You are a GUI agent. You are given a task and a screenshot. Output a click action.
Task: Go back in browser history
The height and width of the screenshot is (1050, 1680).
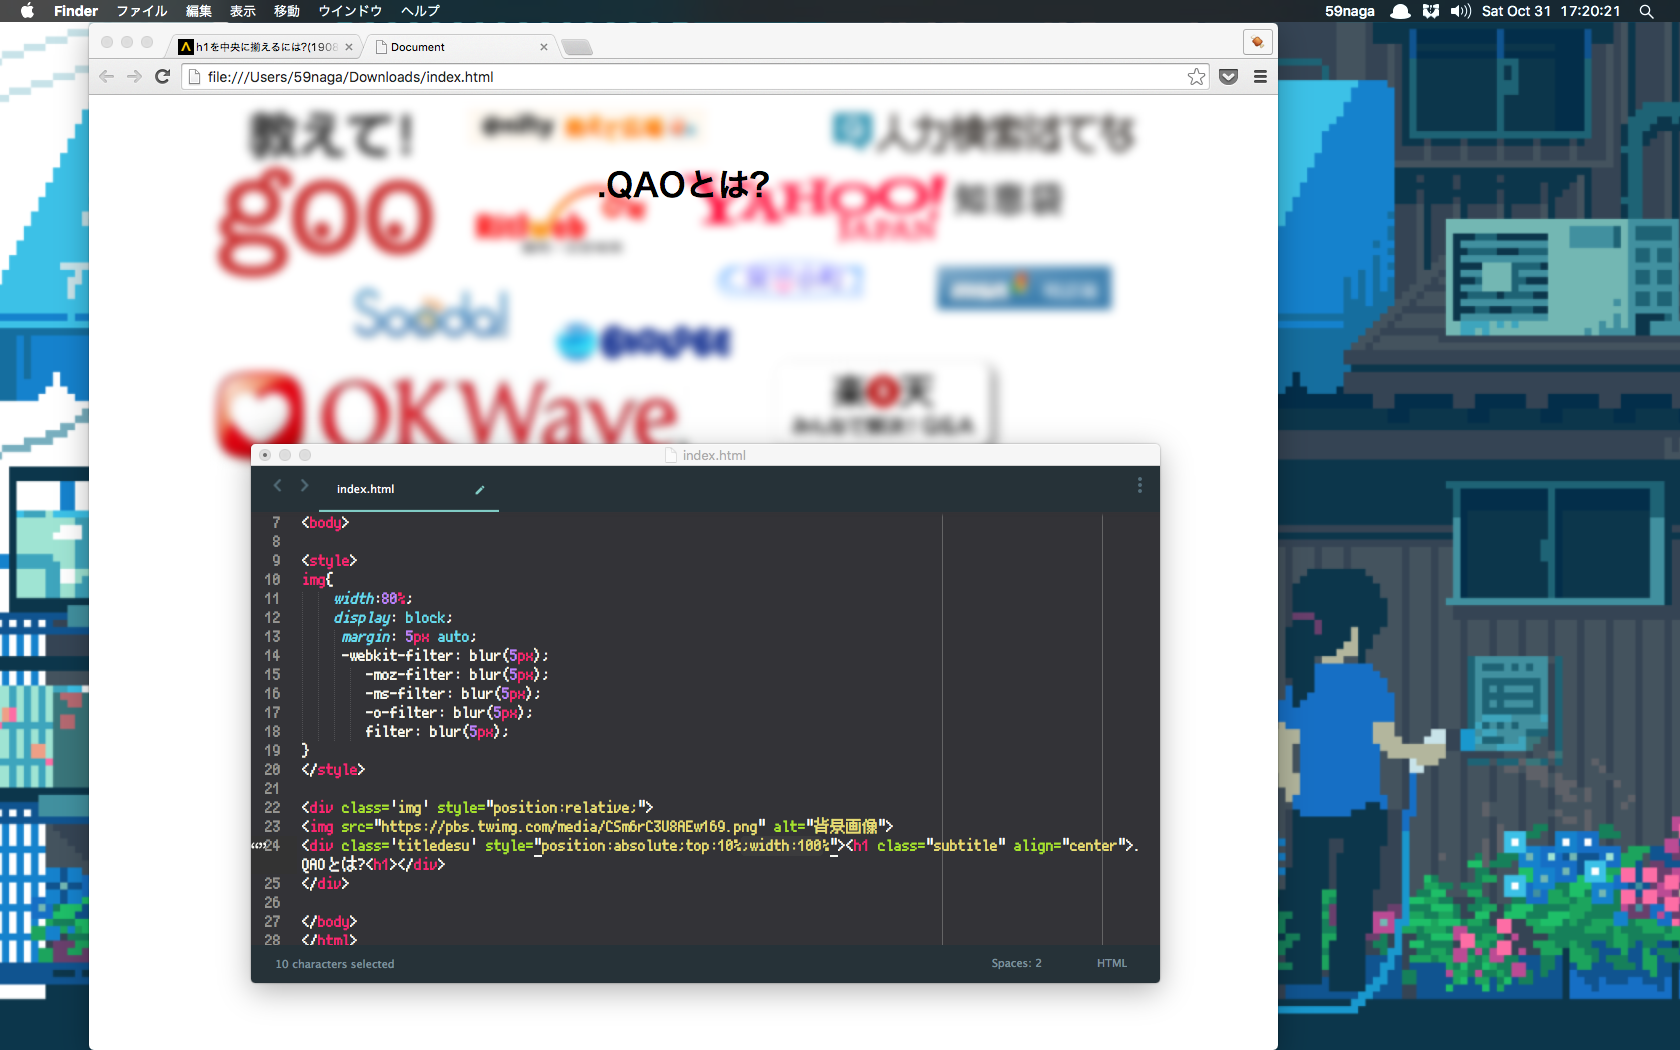point(107,77)
